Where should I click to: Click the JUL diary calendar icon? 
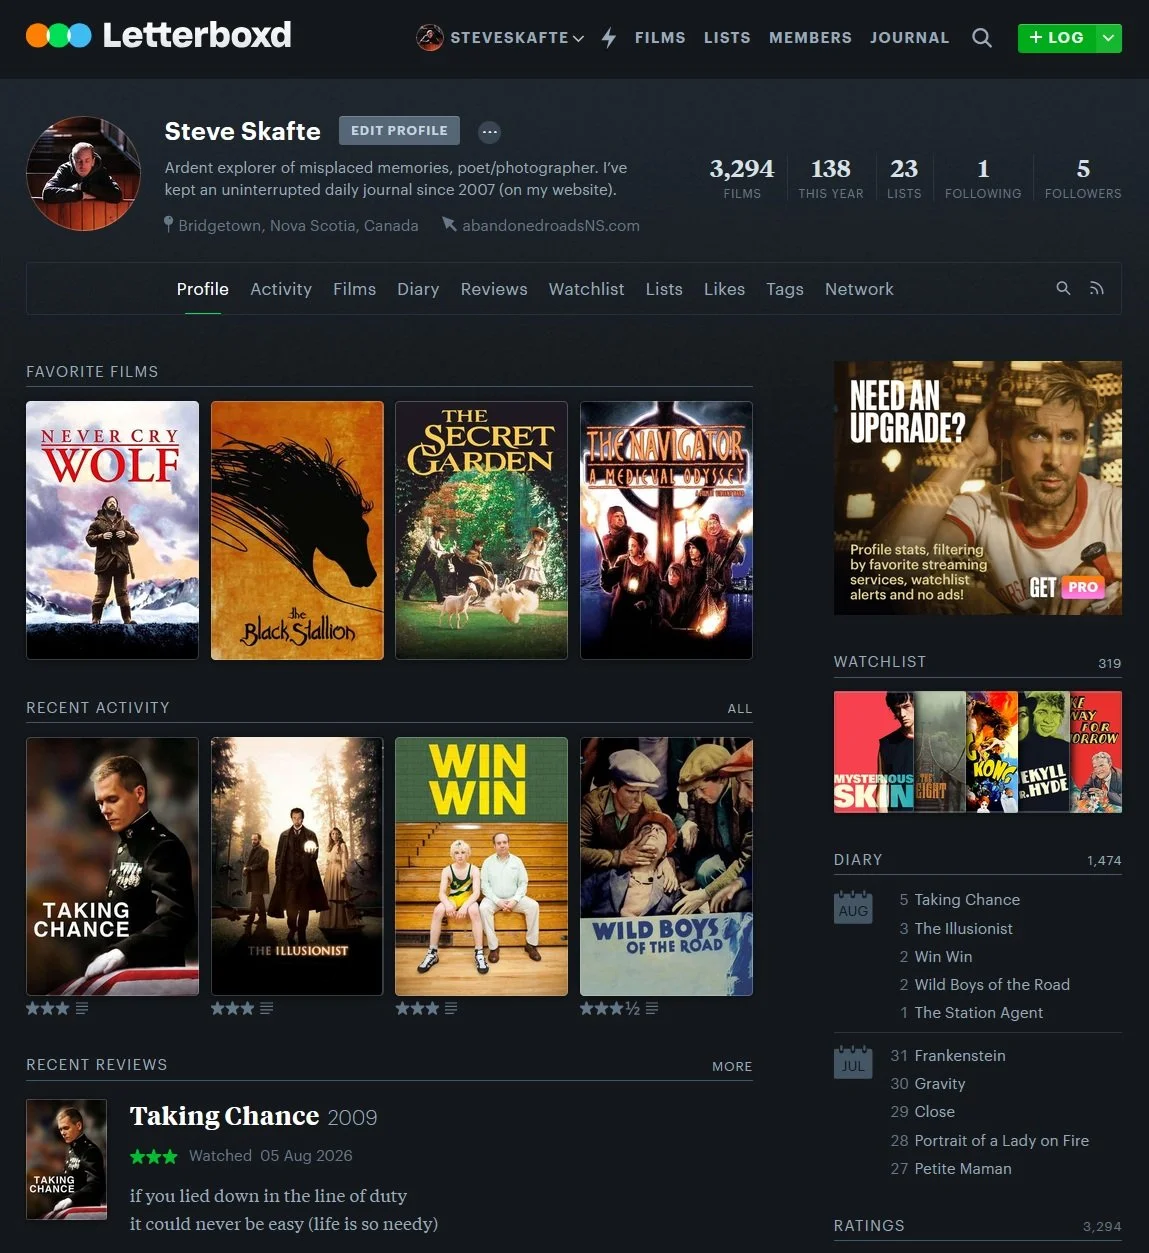click(853, 1062)
